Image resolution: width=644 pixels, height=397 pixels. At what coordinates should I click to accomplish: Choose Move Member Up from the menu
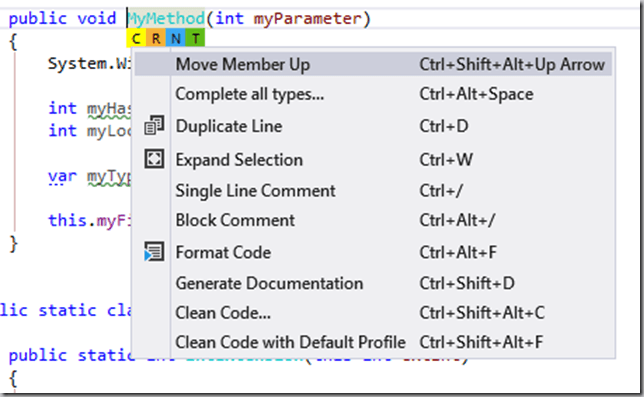373,64
